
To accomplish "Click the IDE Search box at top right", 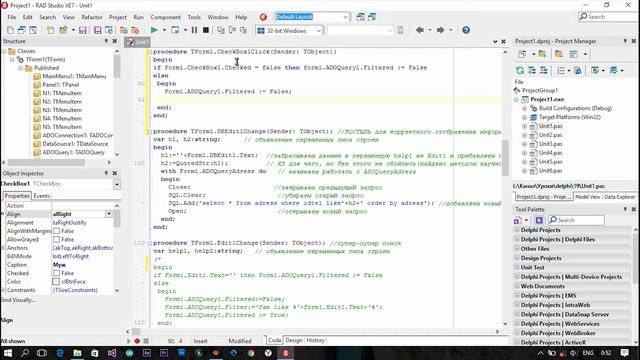I will pos(608,17).
